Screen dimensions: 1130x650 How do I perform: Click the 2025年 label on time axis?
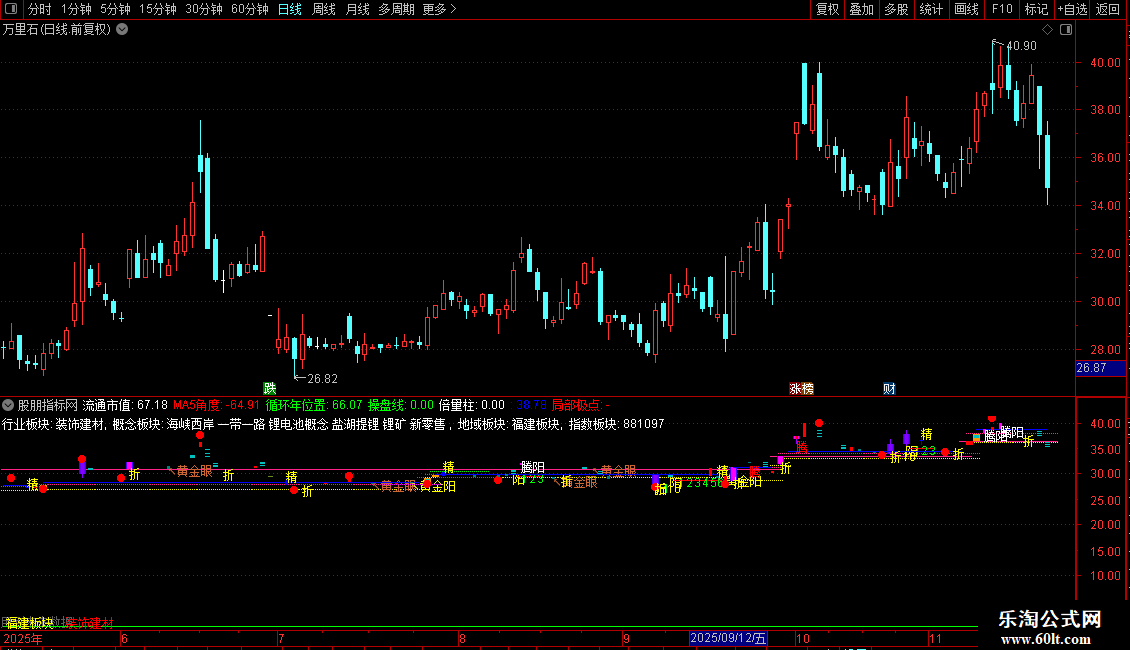[23, 639]
